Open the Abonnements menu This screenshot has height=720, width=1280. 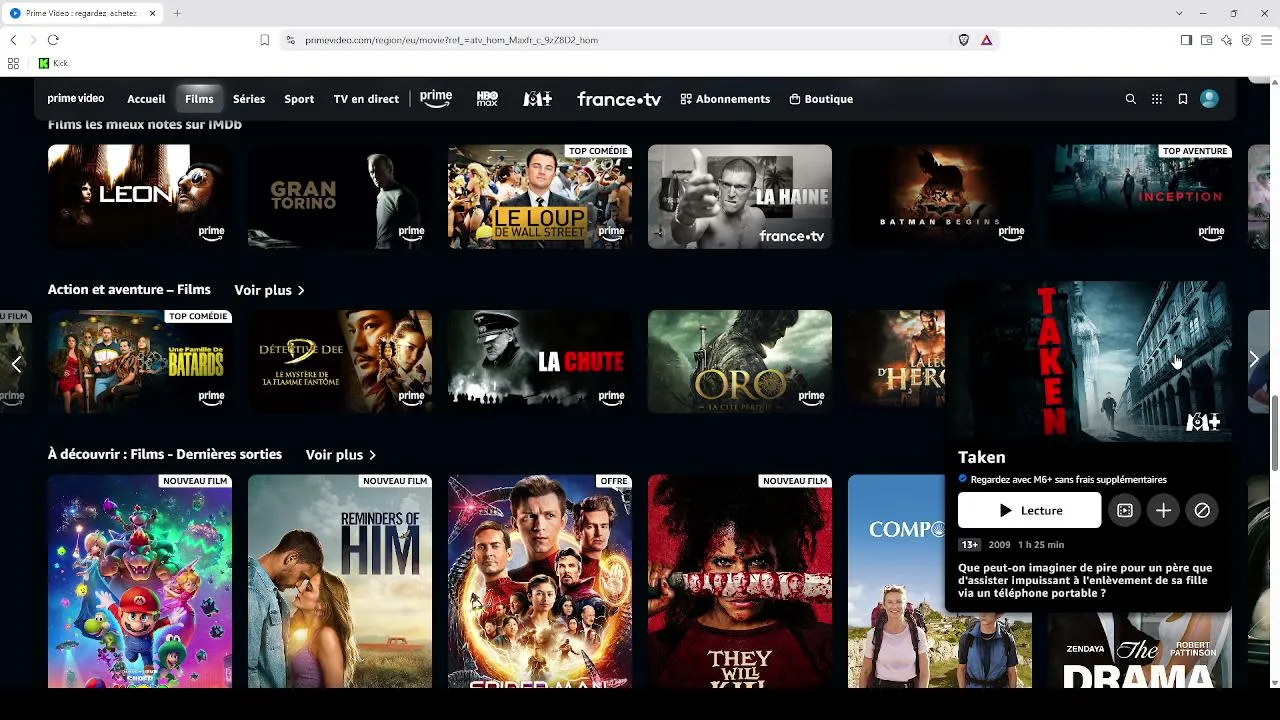[x=725, y=99]
